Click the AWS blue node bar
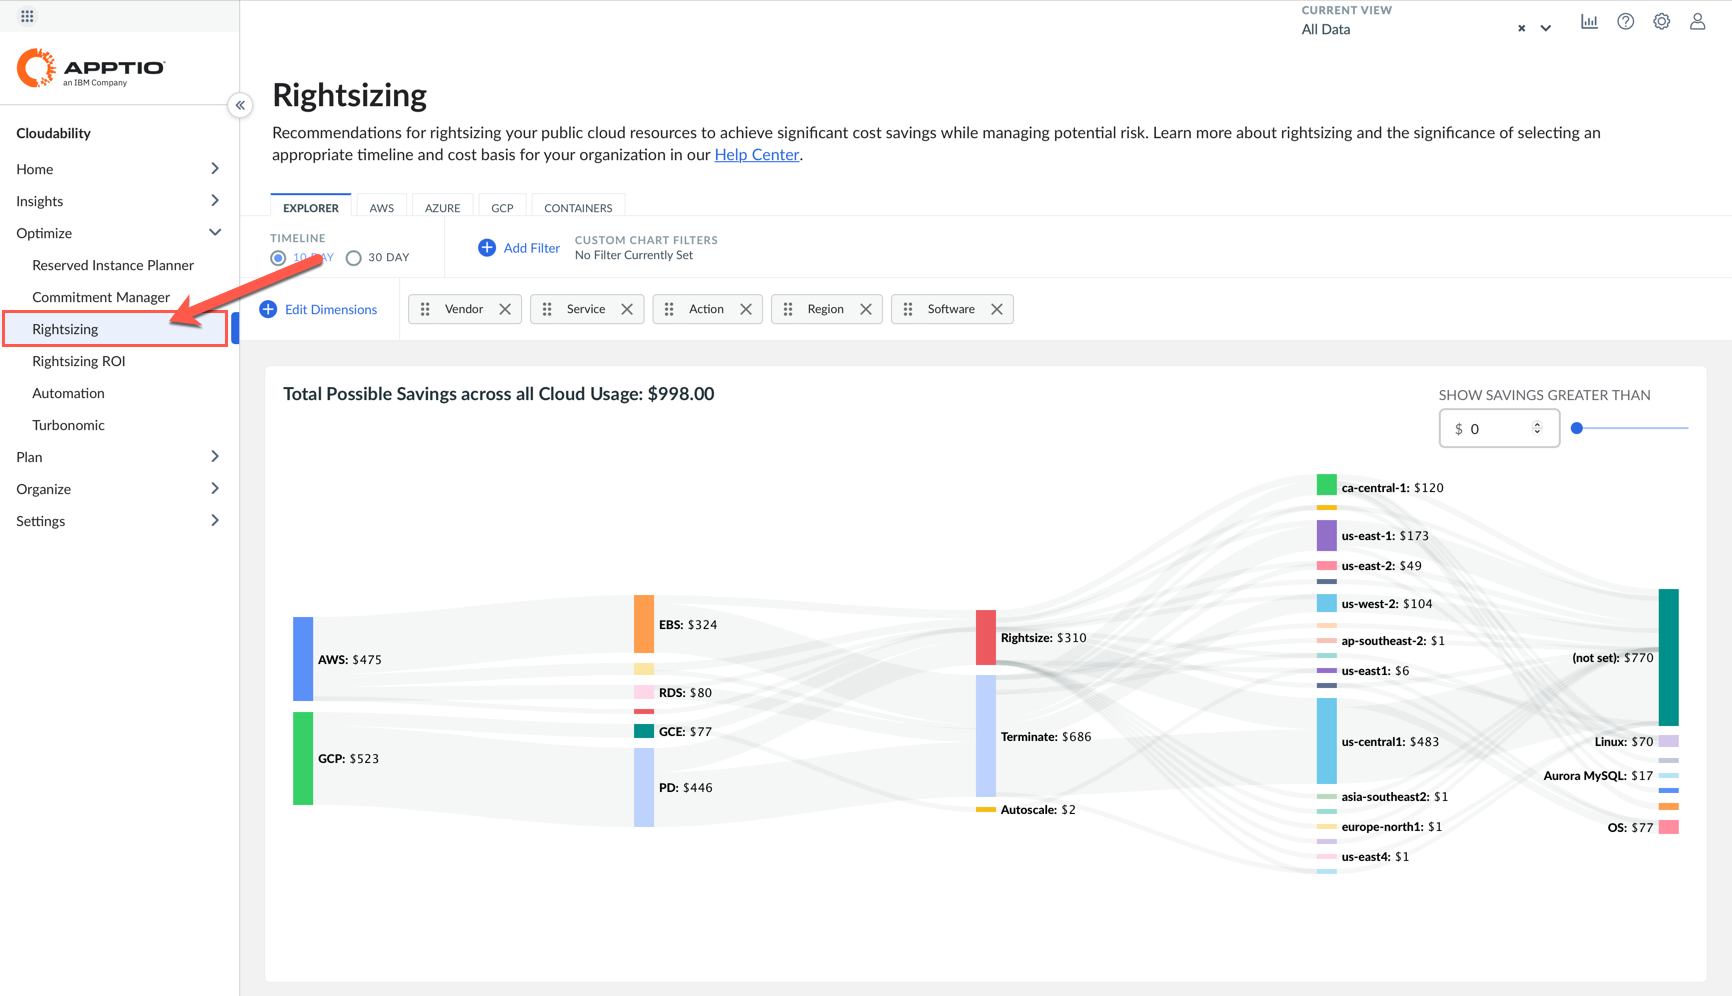The image size is (1732, 996). 303,659
